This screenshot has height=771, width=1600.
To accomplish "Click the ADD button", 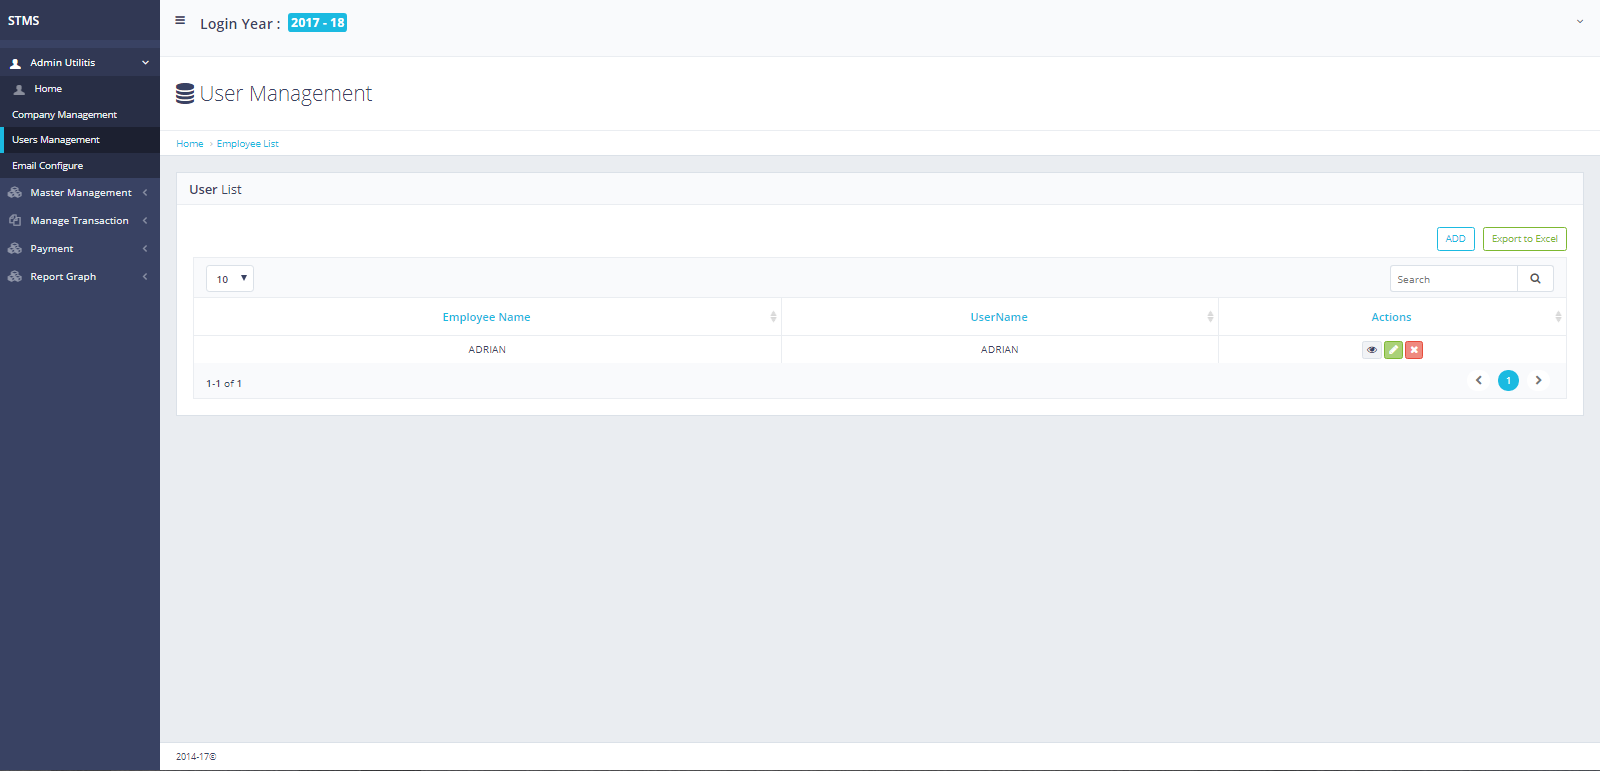I will coord(1455,239).
